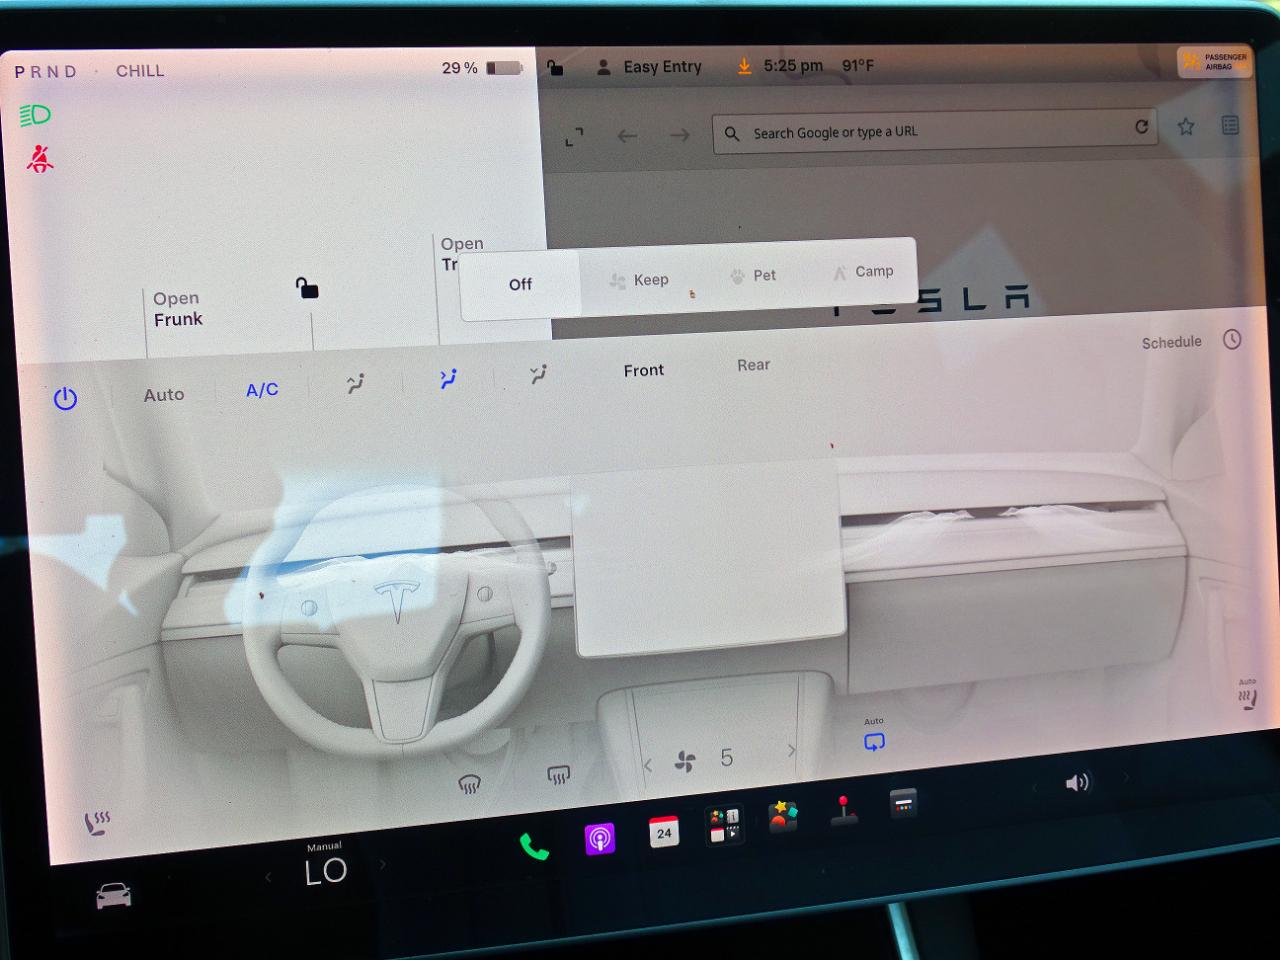The height and width of the screenshot is (960, 1280).
Task: Tap the schedule clock icon
Action: point(1232,339)
